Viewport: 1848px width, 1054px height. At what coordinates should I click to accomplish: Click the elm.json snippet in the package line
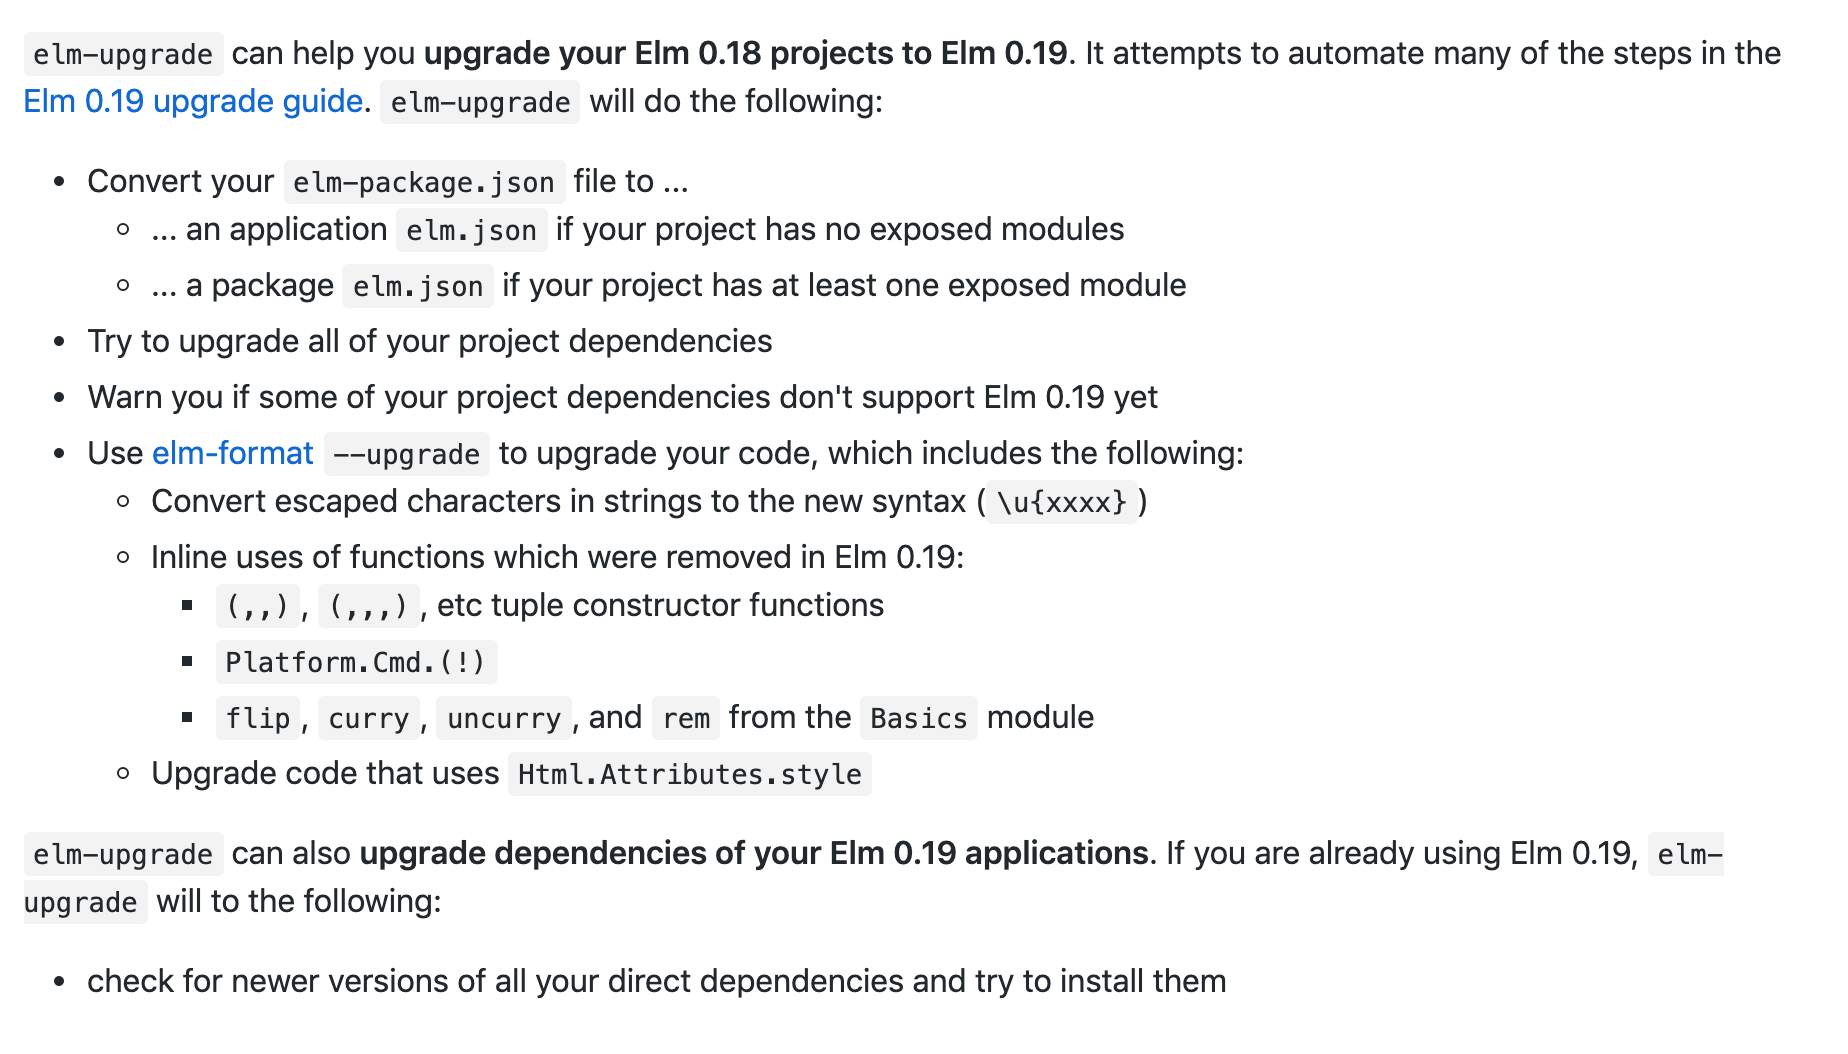[x=418, y=286]
